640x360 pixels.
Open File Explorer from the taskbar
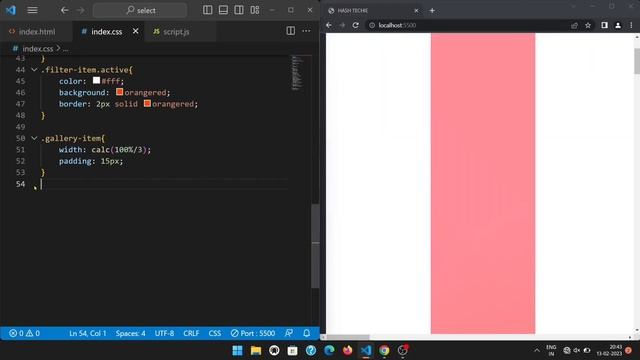pos(256,350)
